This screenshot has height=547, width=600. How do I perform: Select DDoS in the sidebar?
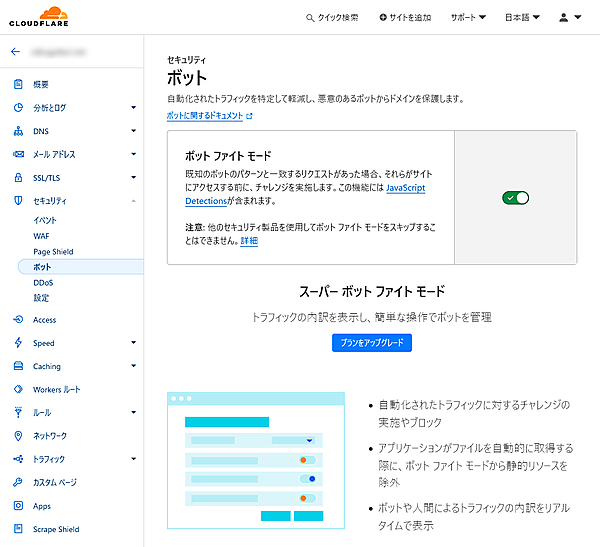tap(43, 283)
